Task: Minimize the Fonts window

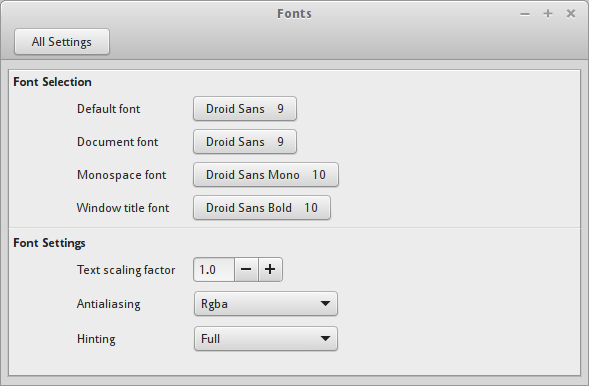Action: coord(525,14)
